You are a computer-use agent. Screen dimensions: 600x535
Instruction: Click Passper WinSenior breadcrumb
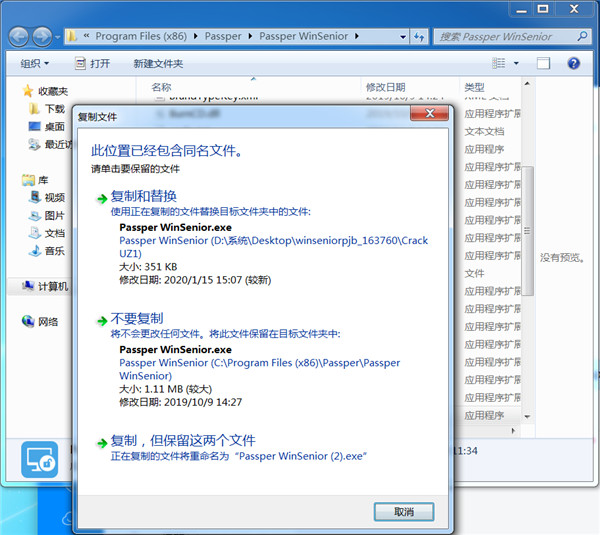(x=303, y=36)
